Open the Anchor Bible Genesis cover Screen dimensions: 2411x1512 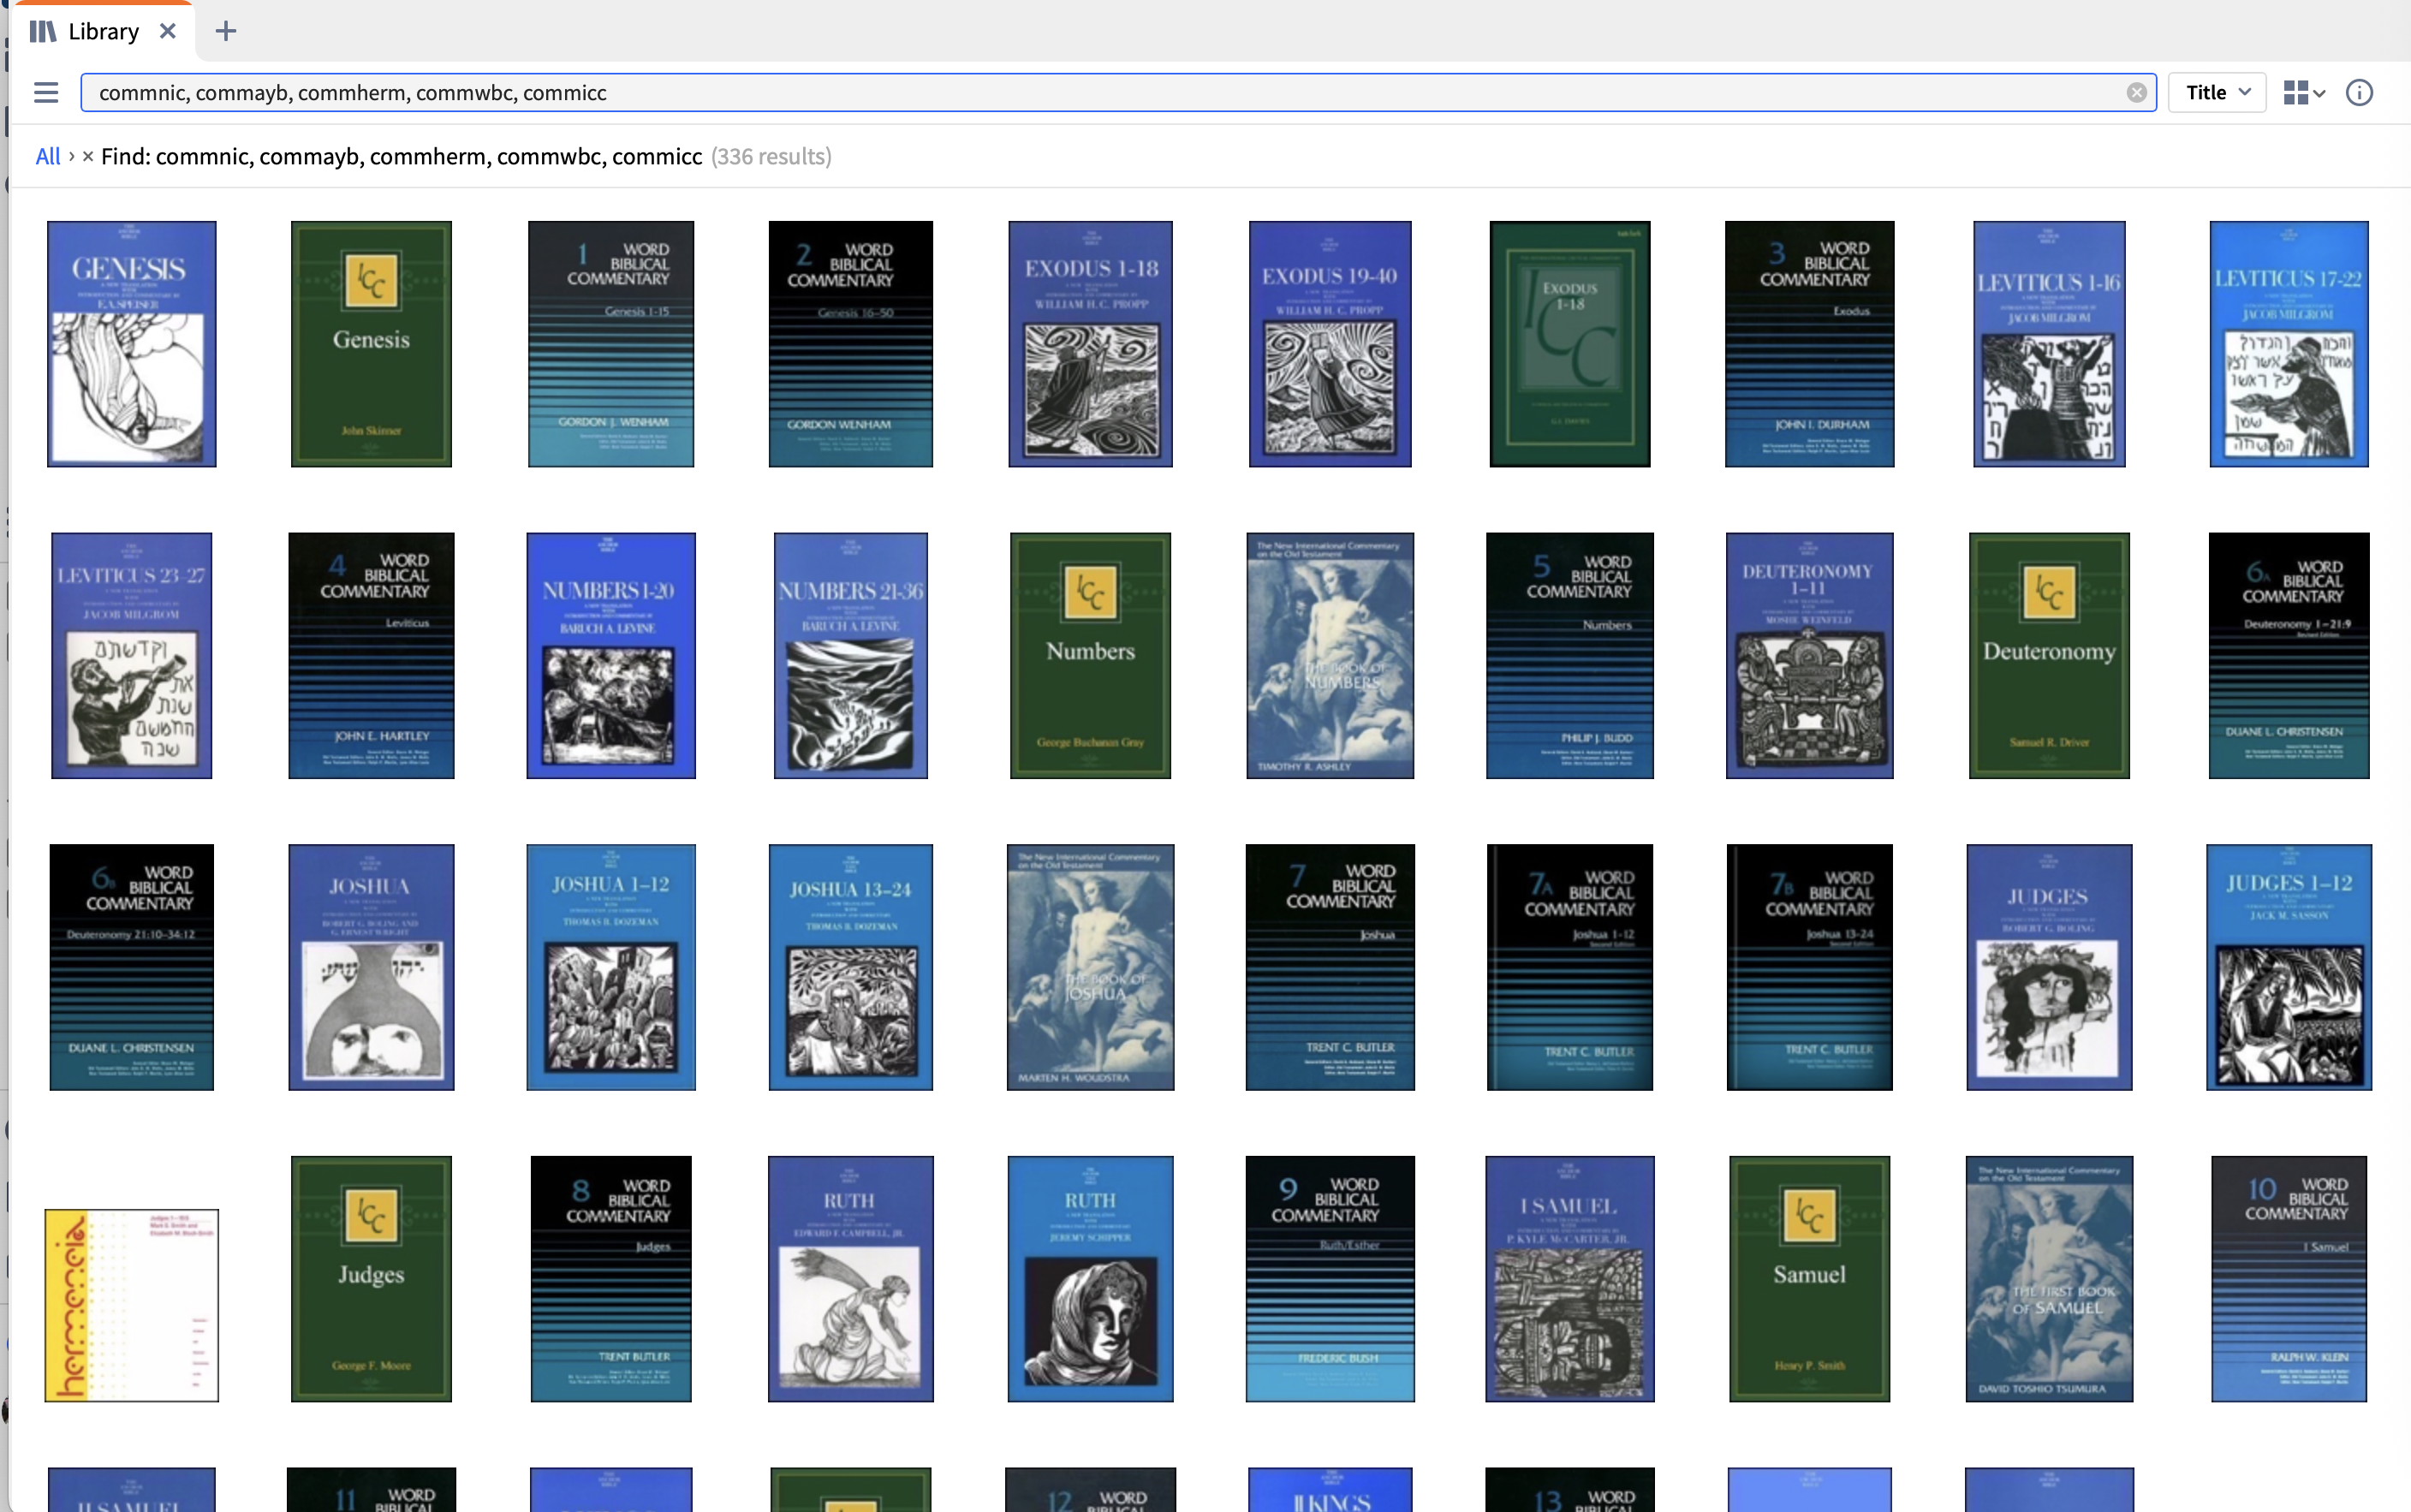point(132,344)
